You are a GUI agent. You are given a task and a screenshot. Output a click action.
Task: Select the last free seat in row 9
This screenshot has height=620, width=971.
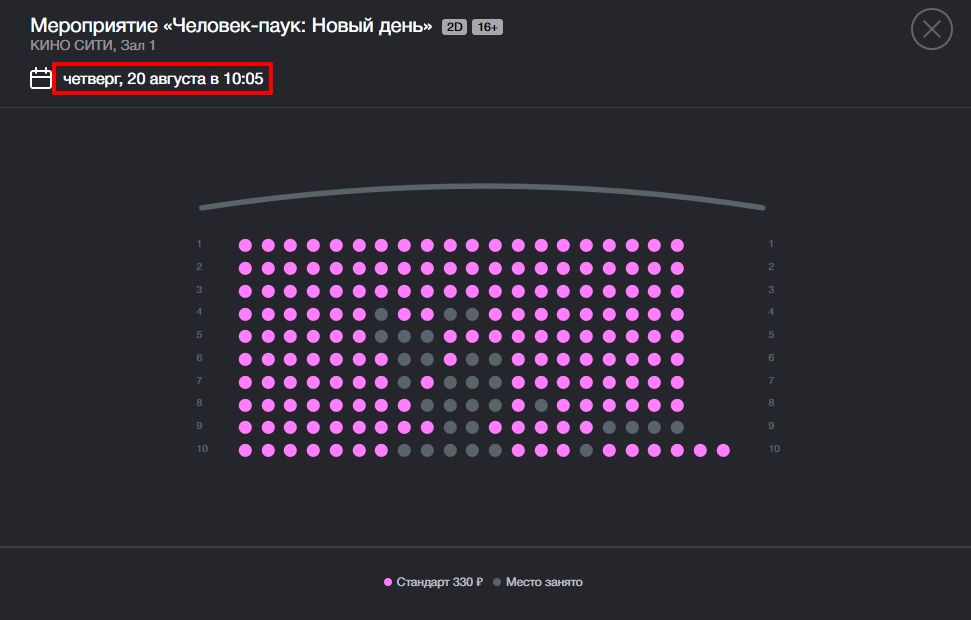coord(586,427)
